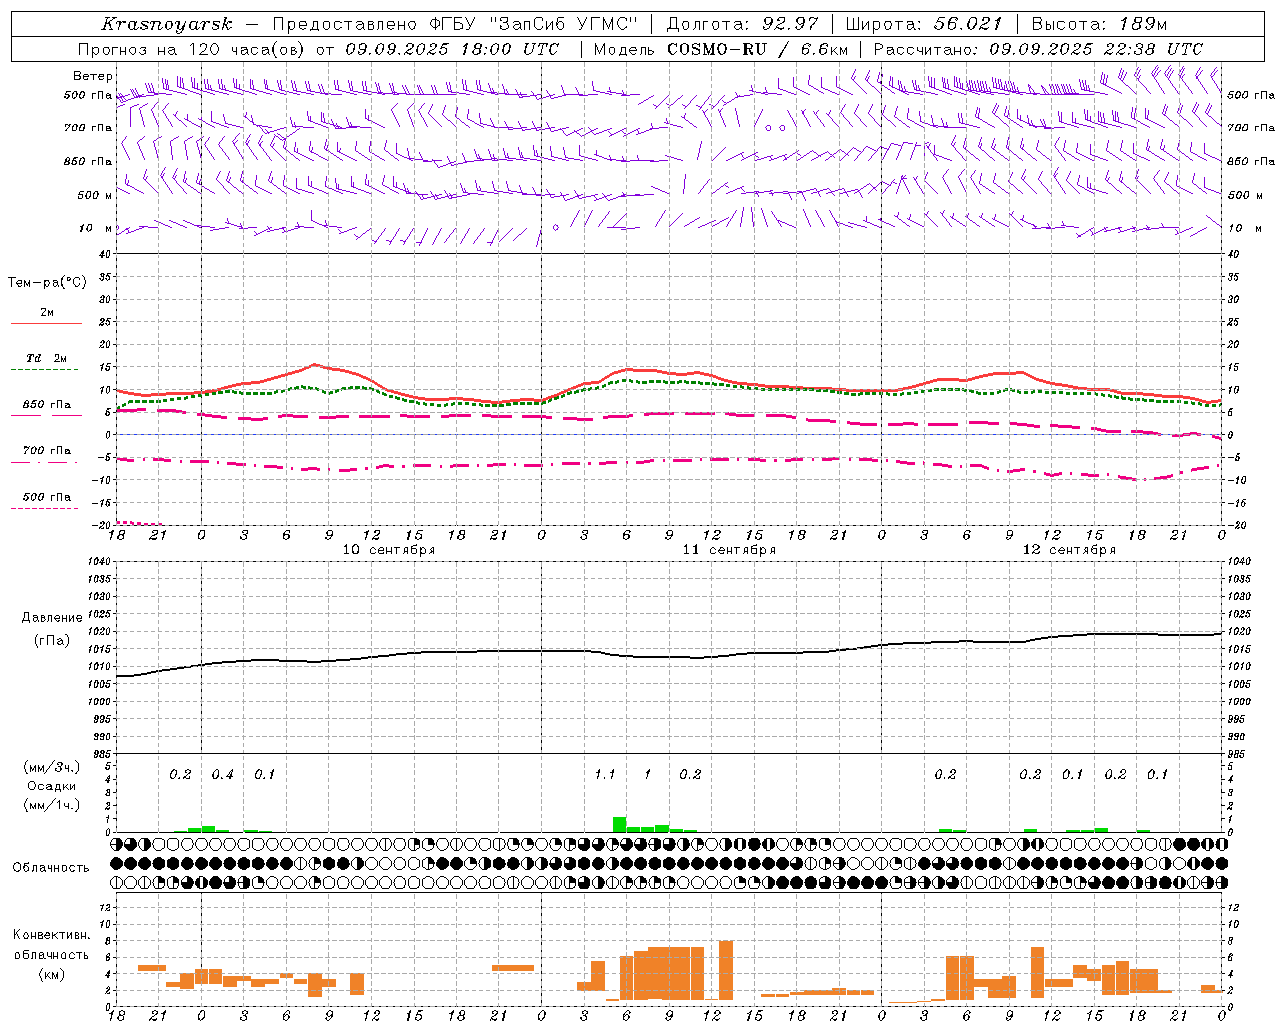The height and width of the screenshot is (1024, 1280).
Task: Click 'Рассчитано: 09.09.2025 22:38 UTC' text
Action: [x=1039, y=49]
